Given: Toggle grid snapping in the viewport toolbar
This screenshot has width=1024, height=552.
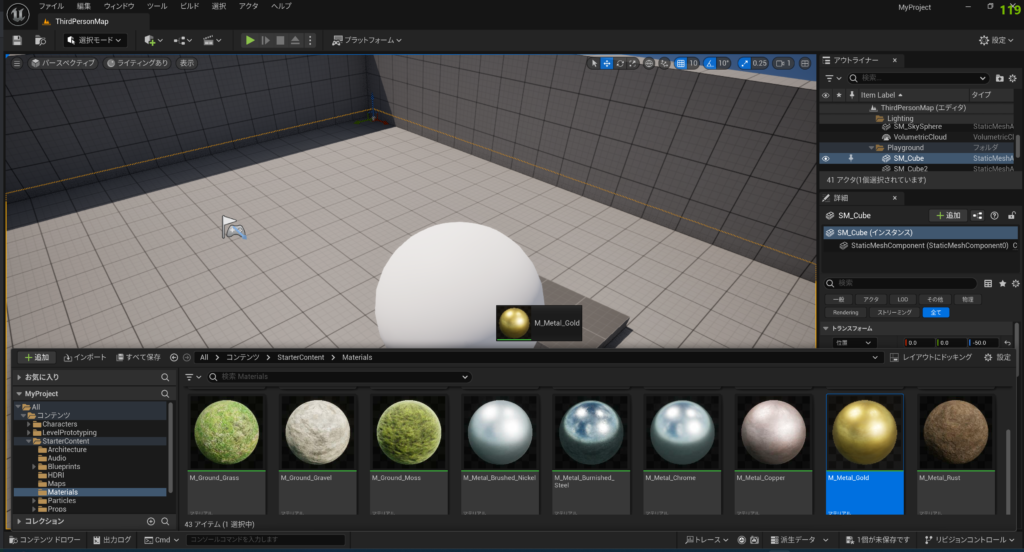Looking at the screenshot, I should pos(681,63).
